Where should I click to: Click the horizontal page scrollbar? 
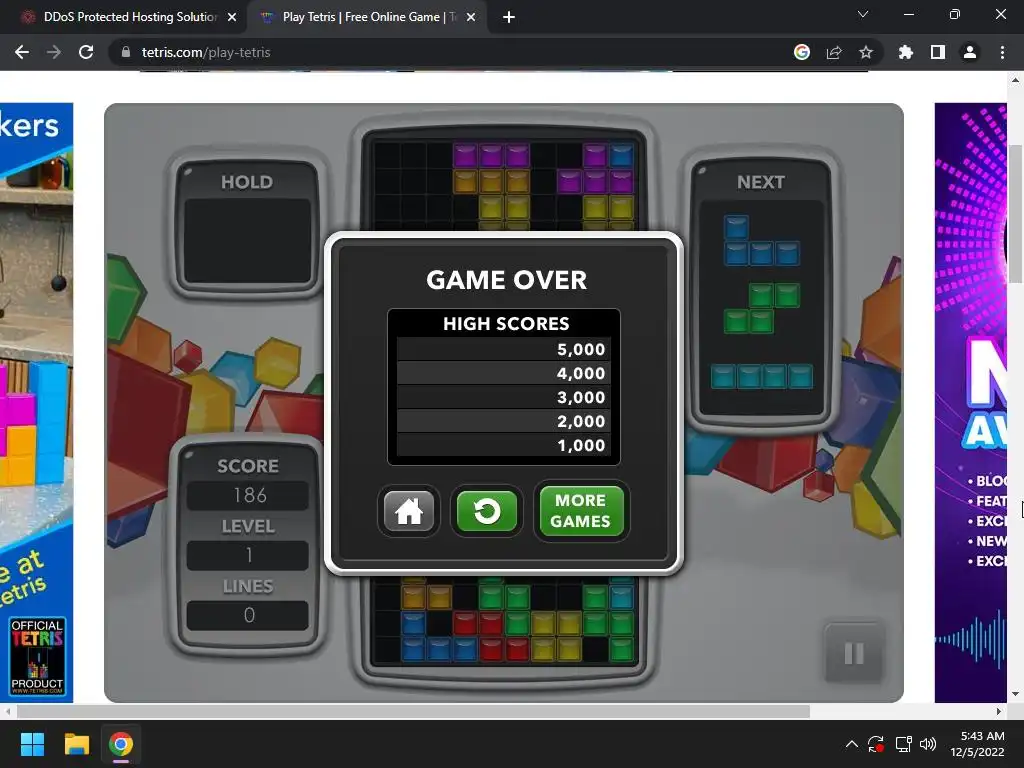point(413,711)
